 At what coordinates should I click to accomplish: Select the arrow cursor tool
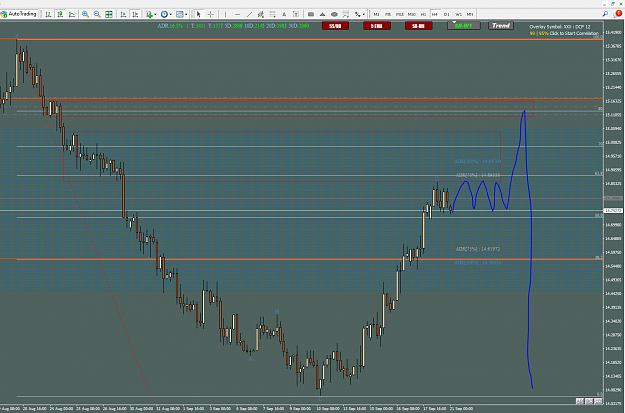tap(199, 14)
